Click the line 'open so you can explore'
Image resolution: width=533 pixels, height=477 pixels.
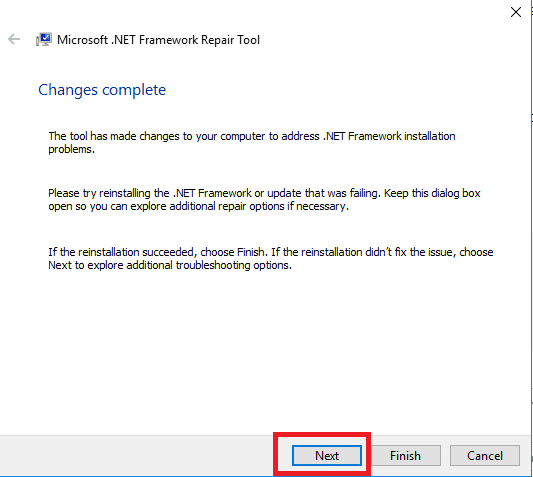click(x=199, y=206)
